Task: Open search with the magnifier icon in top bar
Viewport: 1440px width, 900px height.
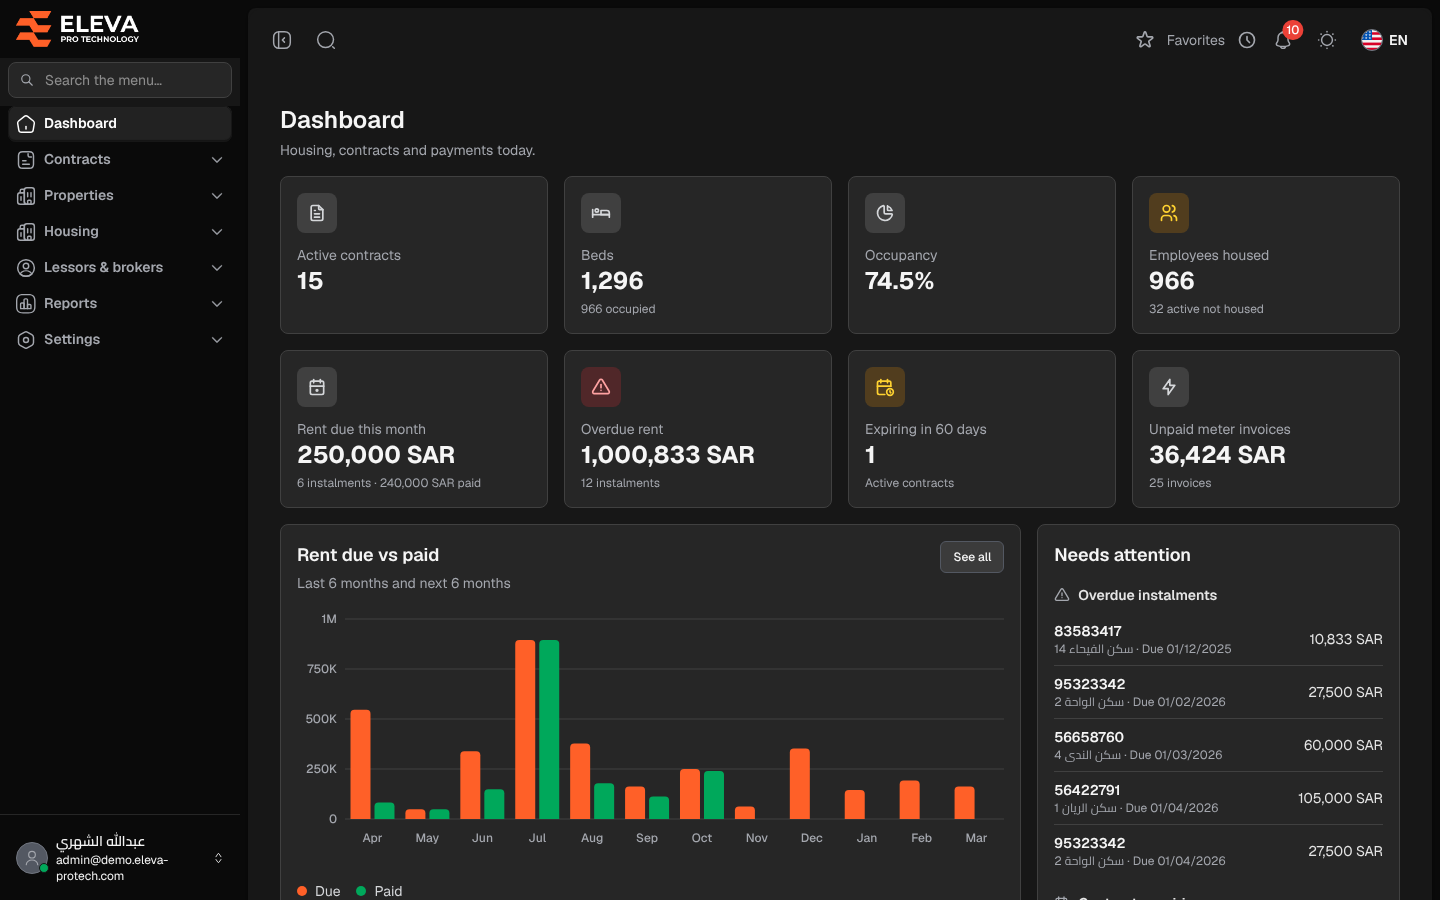Action: coord(326,40)
